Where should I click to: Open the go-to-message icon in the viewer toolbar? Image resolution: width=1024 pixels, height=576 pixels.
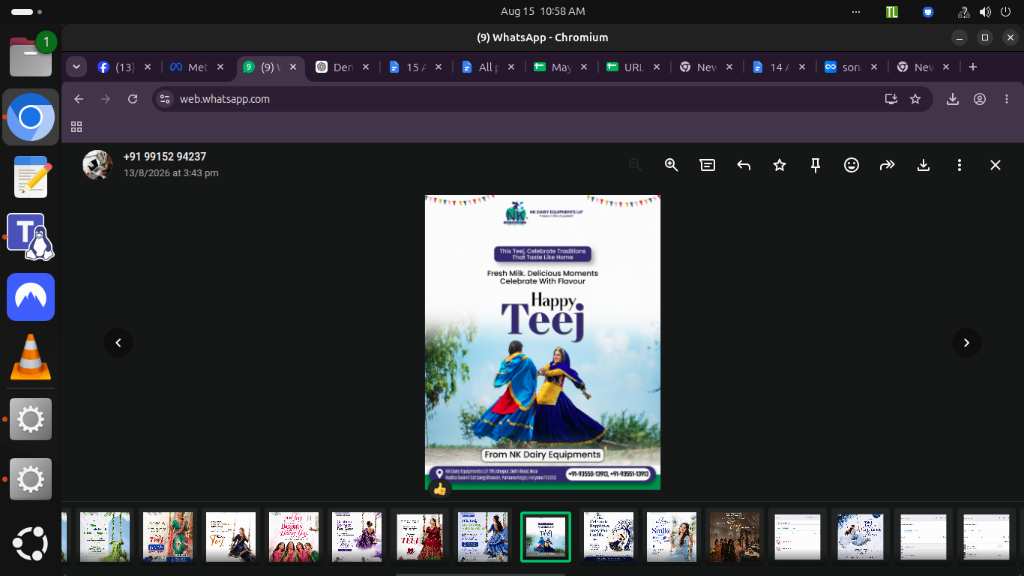pos(707,165)
